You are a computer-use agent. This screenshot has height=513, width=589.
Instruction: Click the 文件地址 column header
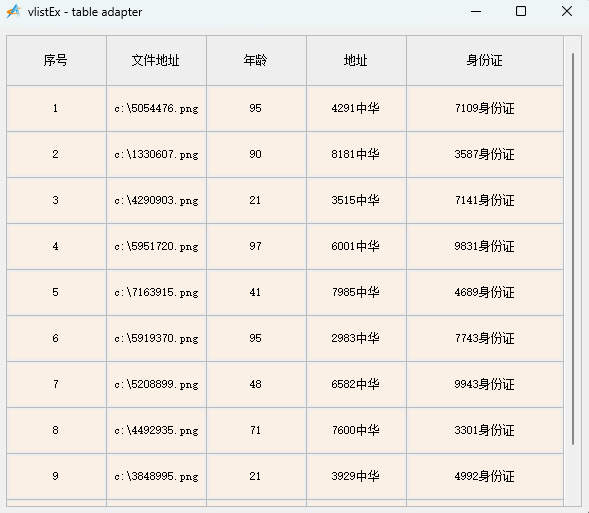click(156, 60)
